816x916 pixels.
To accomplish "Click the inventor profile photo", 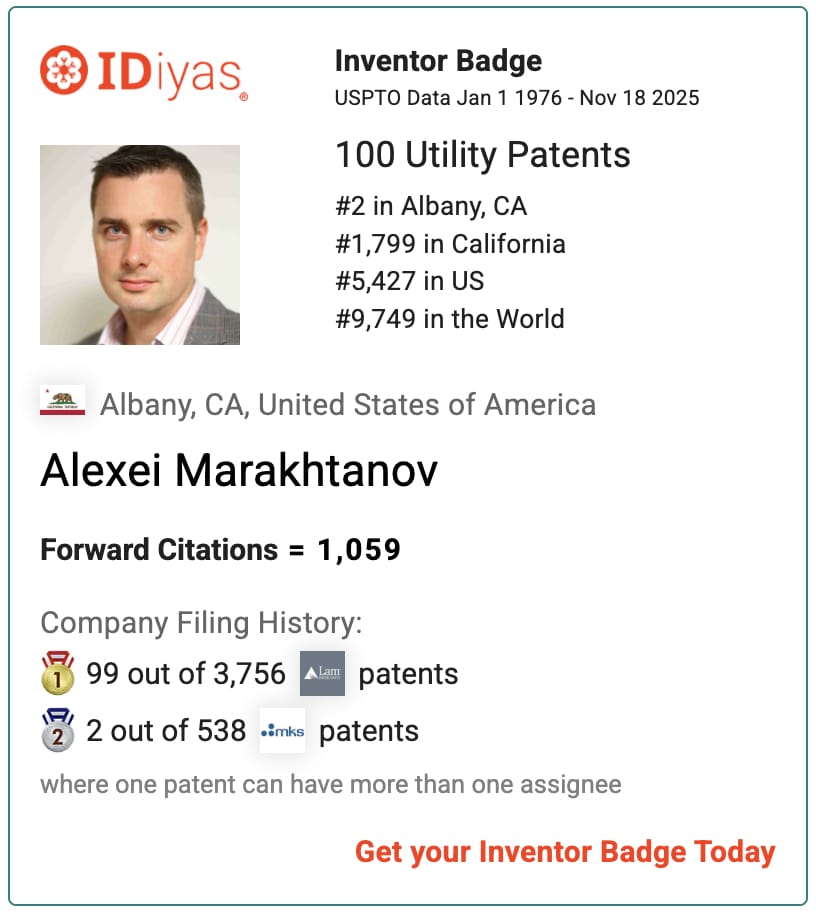I will [x=140, y=245].
